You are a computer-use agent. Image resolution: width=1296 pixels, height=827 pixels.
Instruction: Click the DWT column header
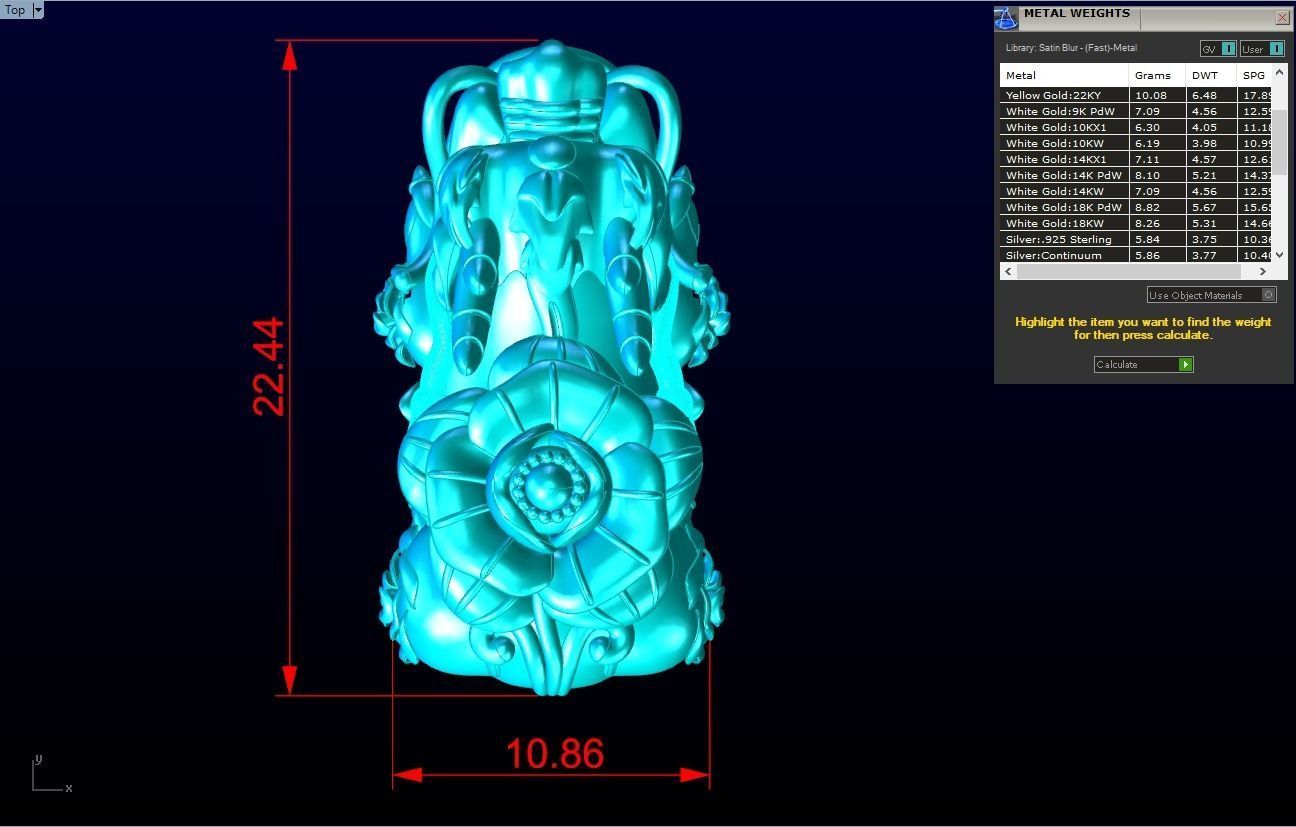(1211, 75)
